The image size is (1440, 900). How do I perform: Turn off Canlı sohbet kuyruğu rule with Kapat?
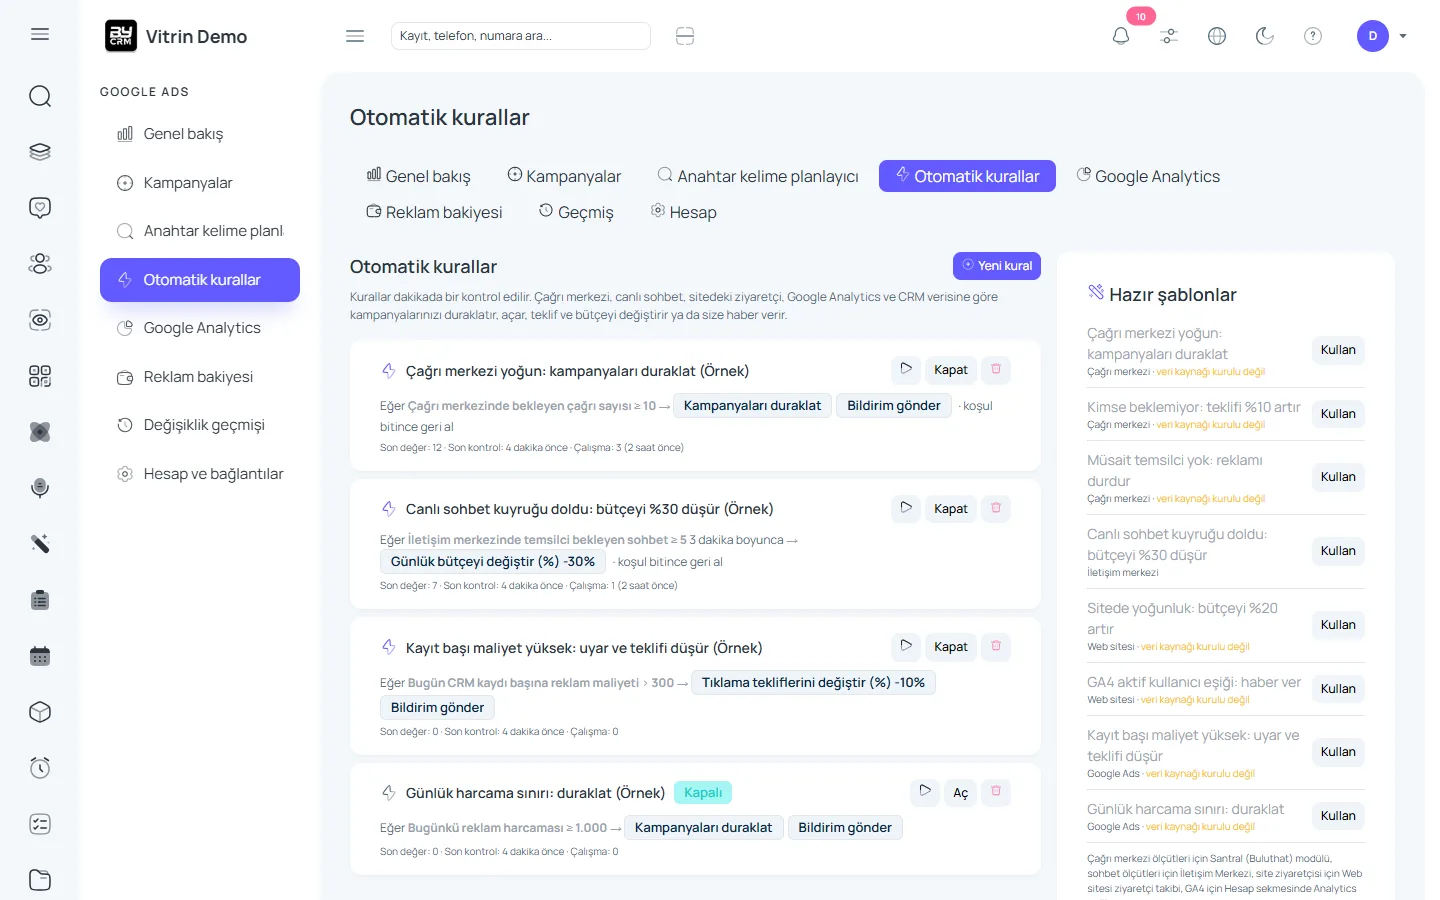(x=951, y=509)
